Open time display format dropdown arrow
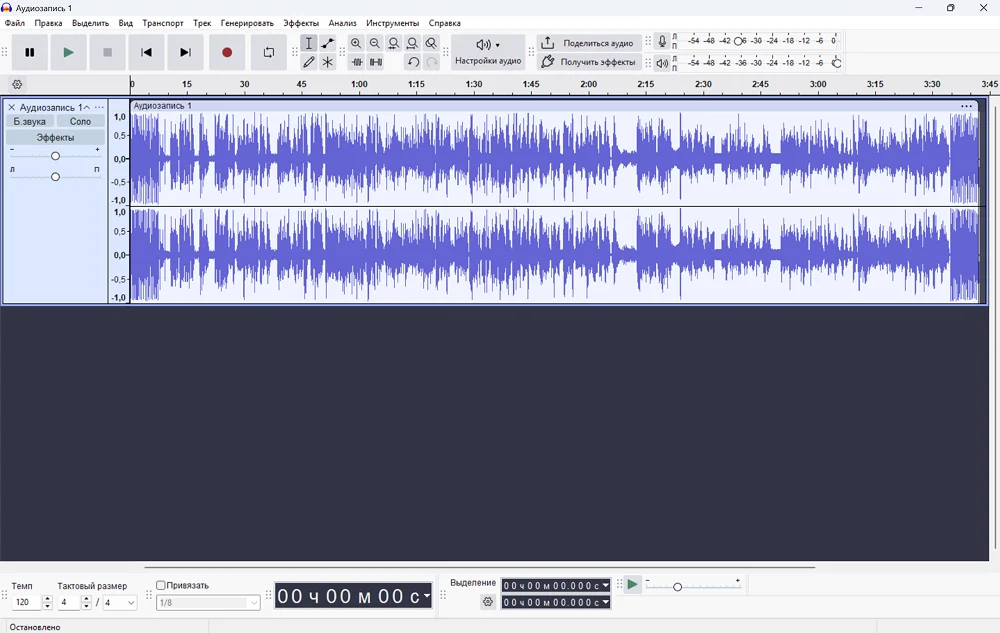1000x633 pixels. tap(427, 596)
